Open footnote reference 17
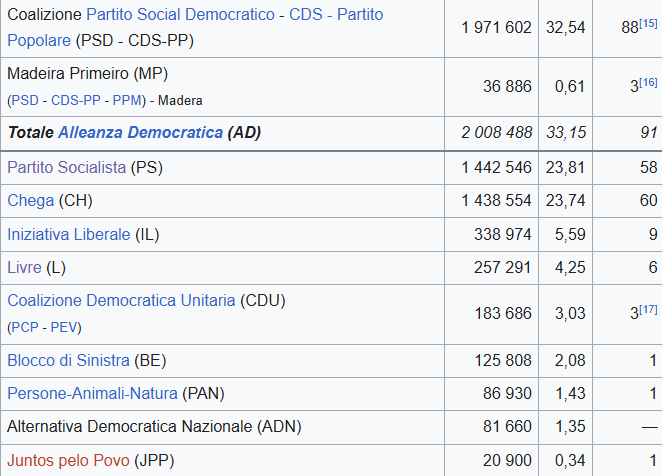Screen dimensions: 662x476 tap(649, 308)
